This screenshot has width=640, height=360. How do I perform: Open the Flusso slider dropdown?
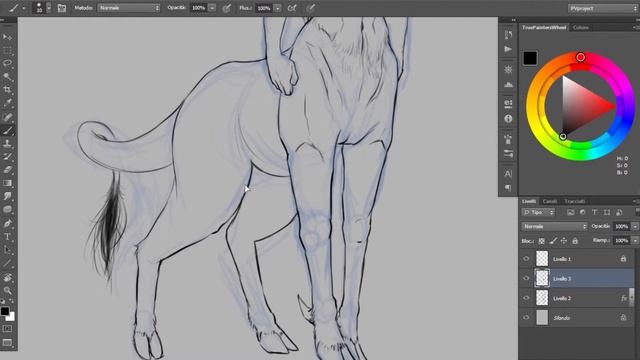click(x=278, y=8)
